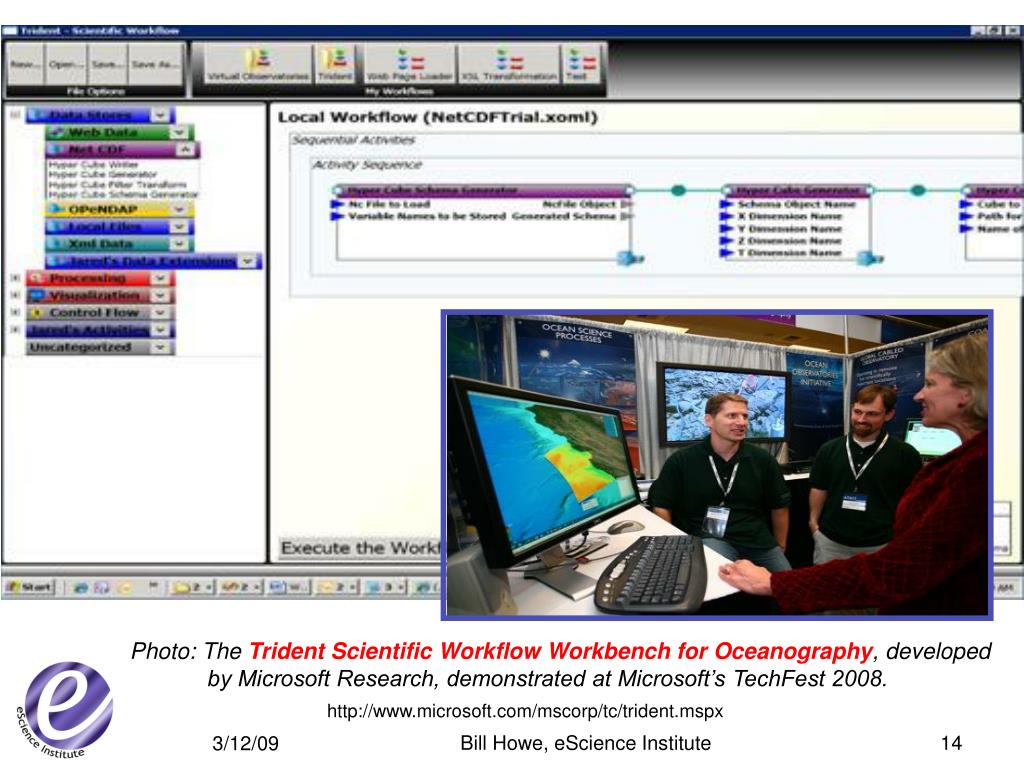Click the Ocean Science booth photo
Viewport: 1024px width, 768px height.
click(717, 465)
